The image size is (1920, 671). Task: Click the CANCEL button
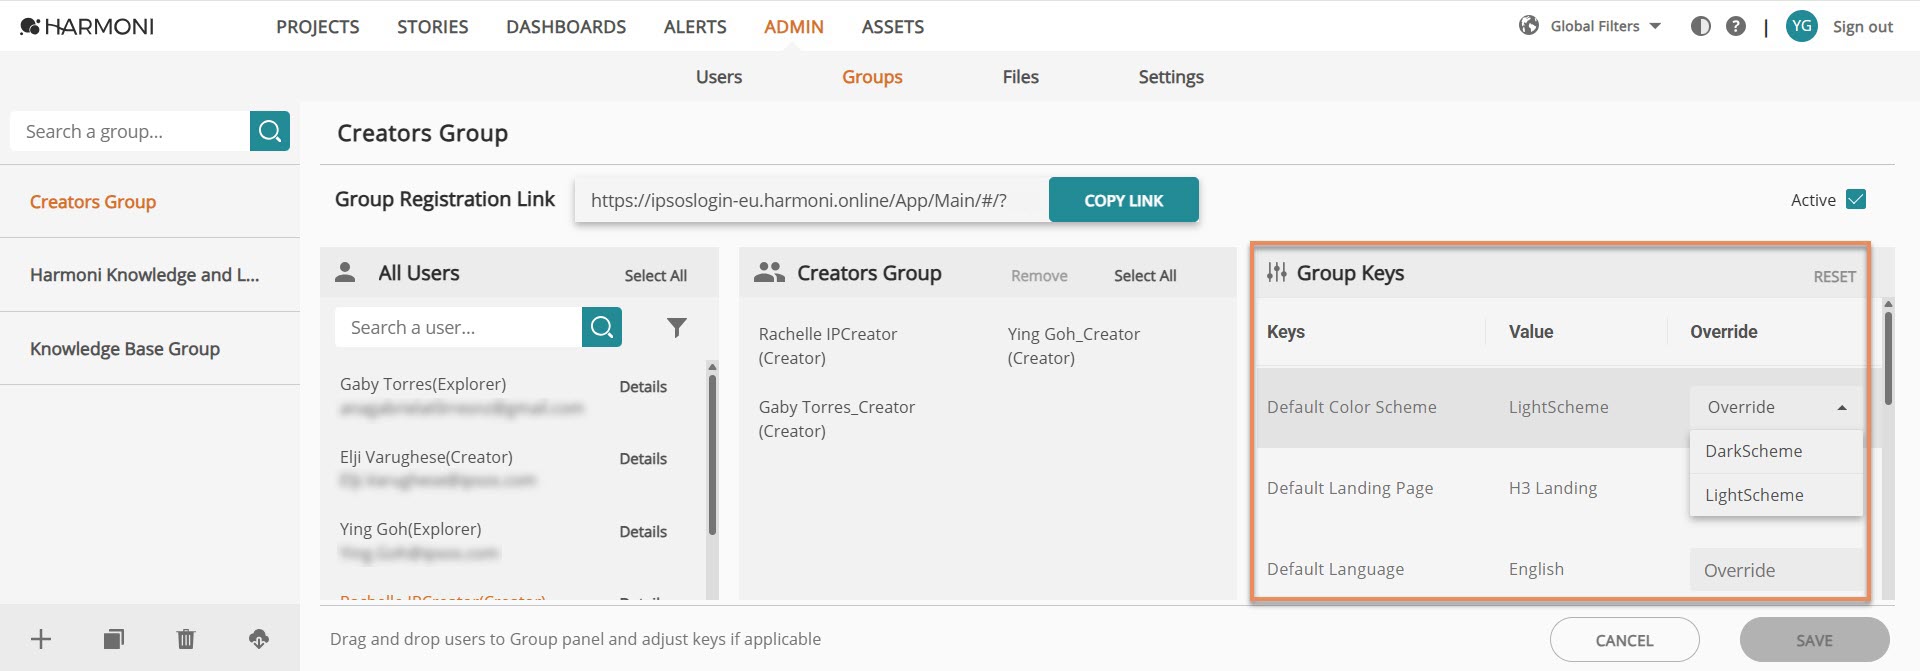1625,640
